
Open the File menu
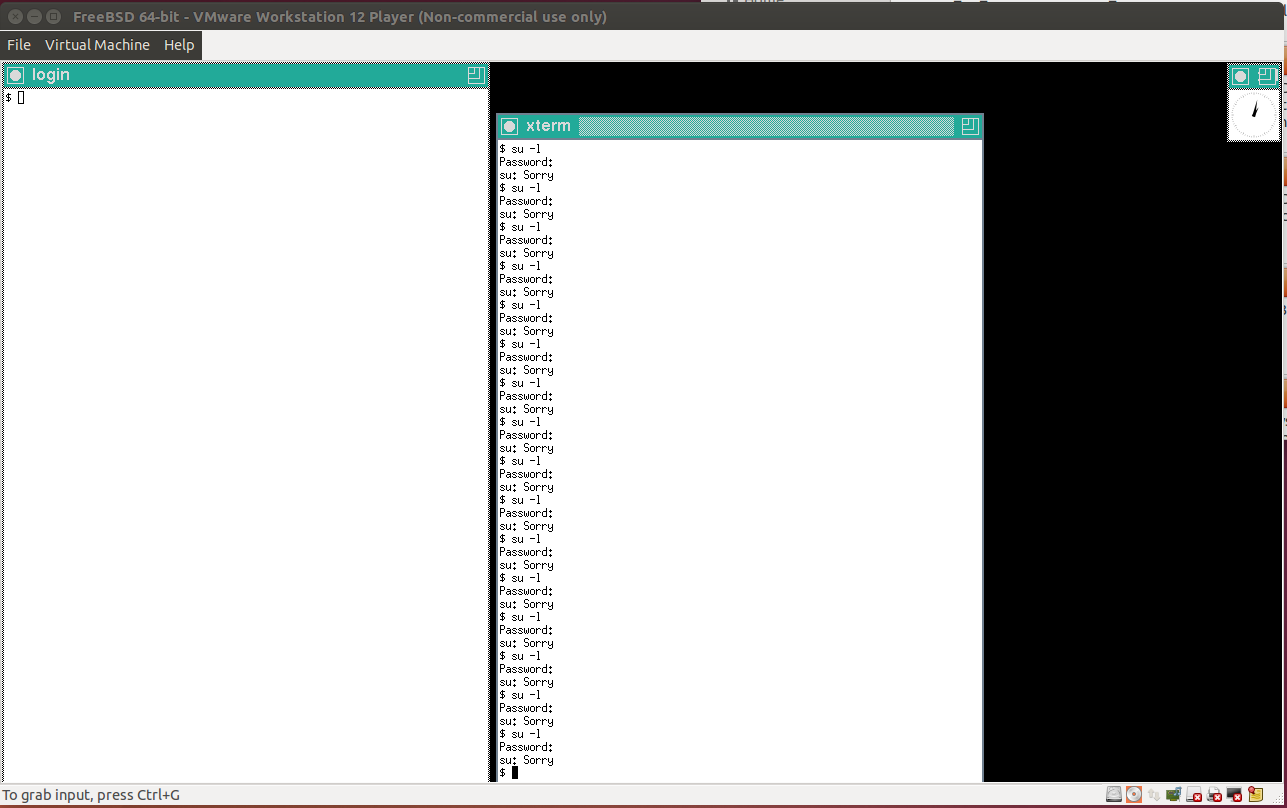(19, 45)
